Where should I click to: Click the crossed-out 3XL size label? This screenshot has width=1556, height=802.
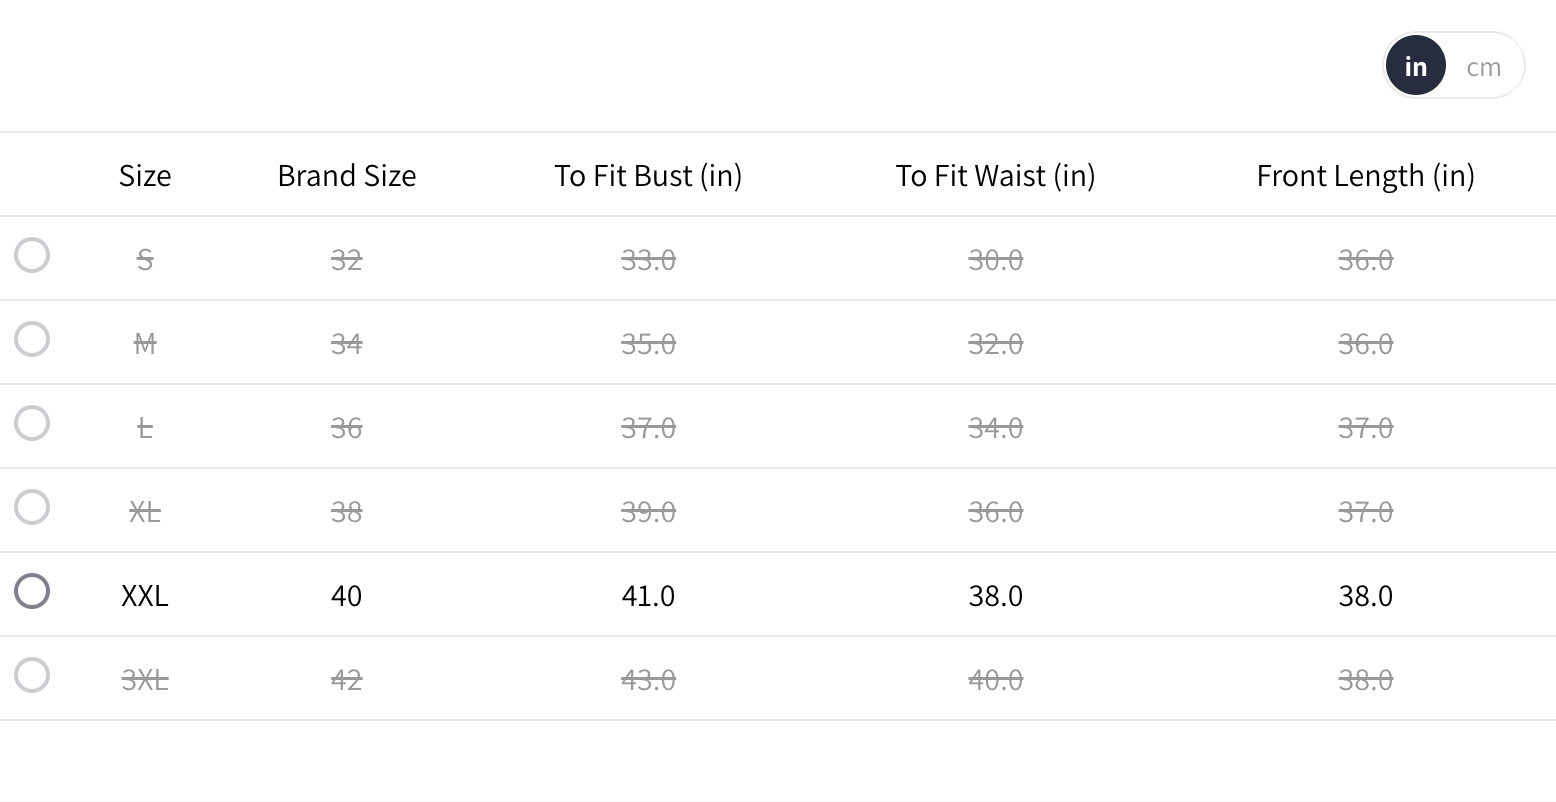click(x=145, y=680)
